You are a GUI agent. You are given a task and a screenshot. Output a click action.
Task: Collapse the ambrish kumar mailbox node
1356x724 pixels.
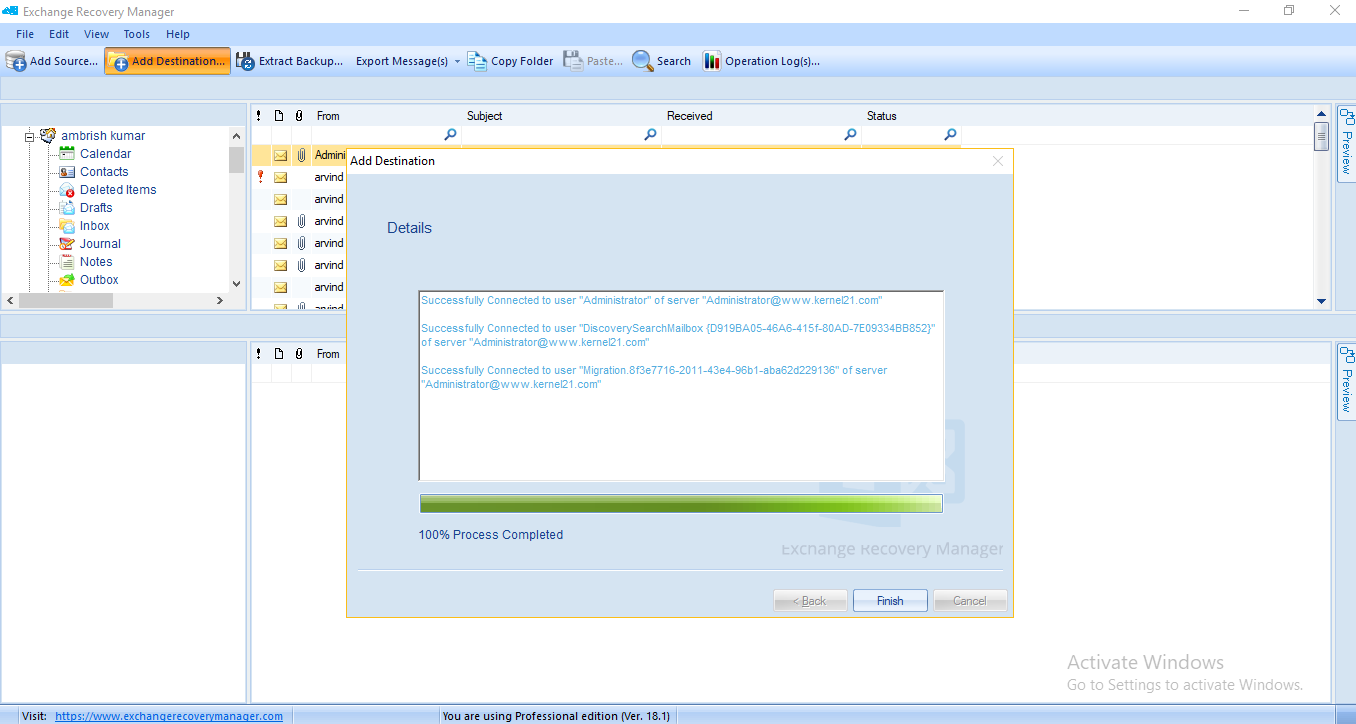pyautogui.click(x=30, y=136)
